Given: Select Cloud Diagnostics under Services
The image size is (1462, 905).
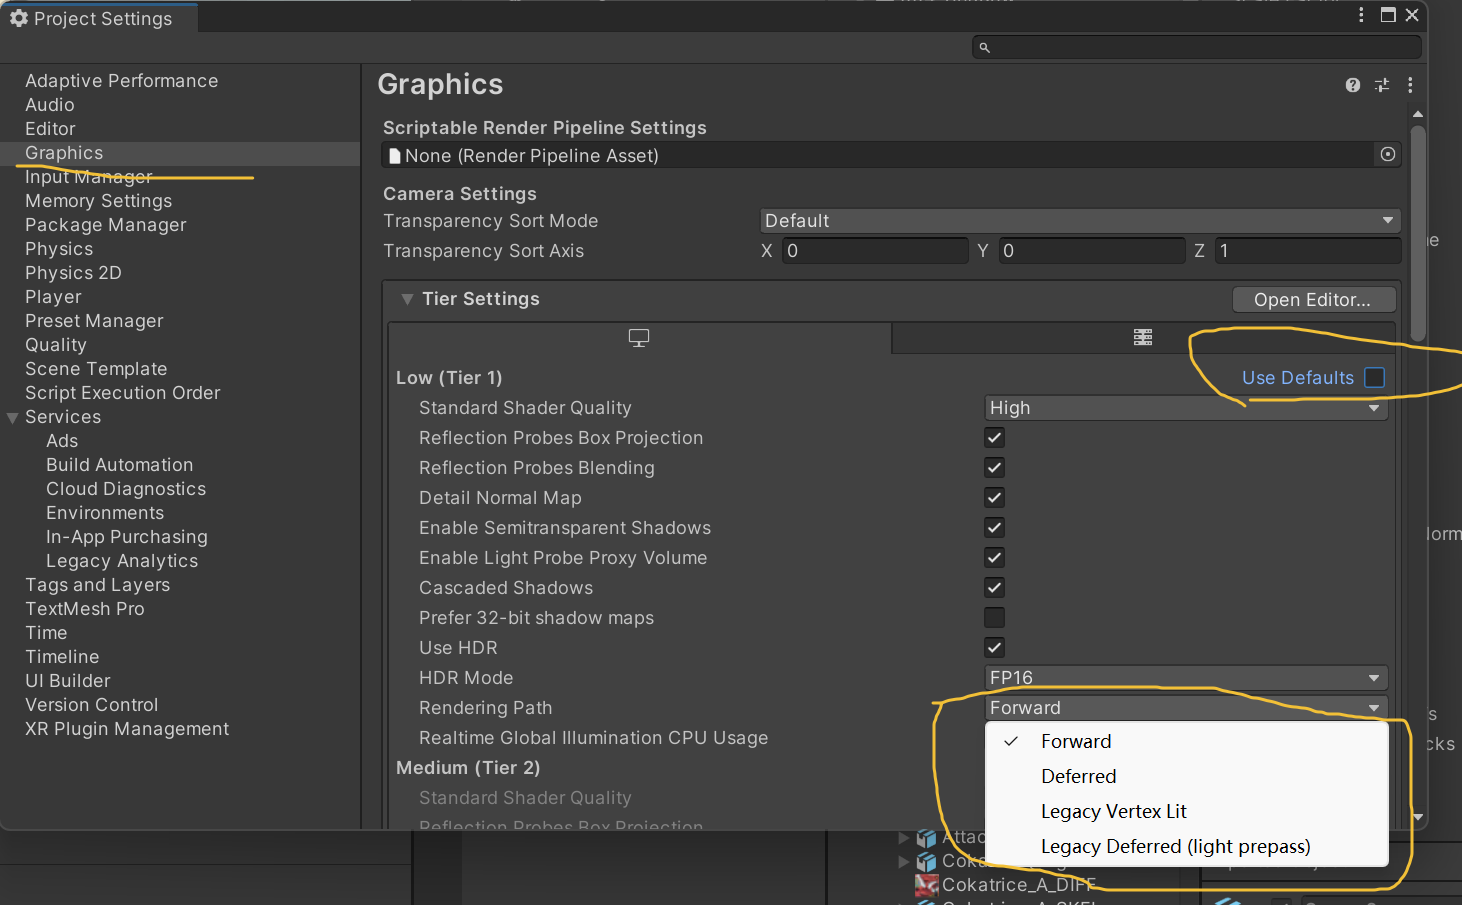Looking at the screenshot, I should pos(126,488).
